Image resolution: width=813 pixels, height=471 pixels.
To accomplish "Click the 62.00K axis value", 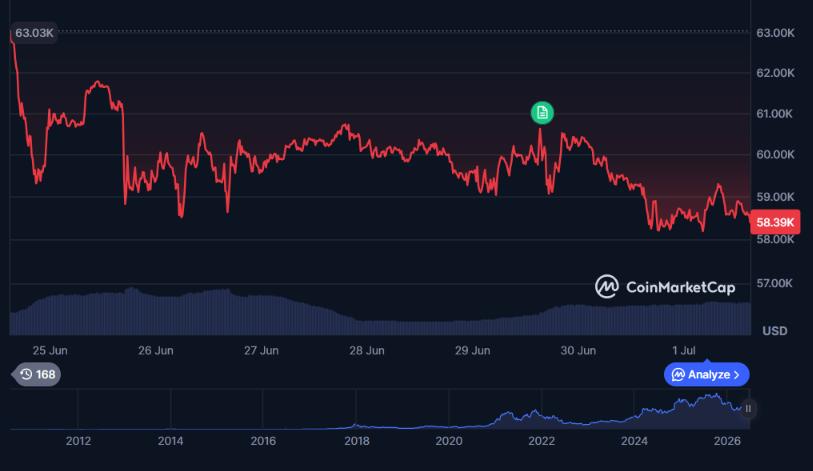I will click(x=775, y=73).
